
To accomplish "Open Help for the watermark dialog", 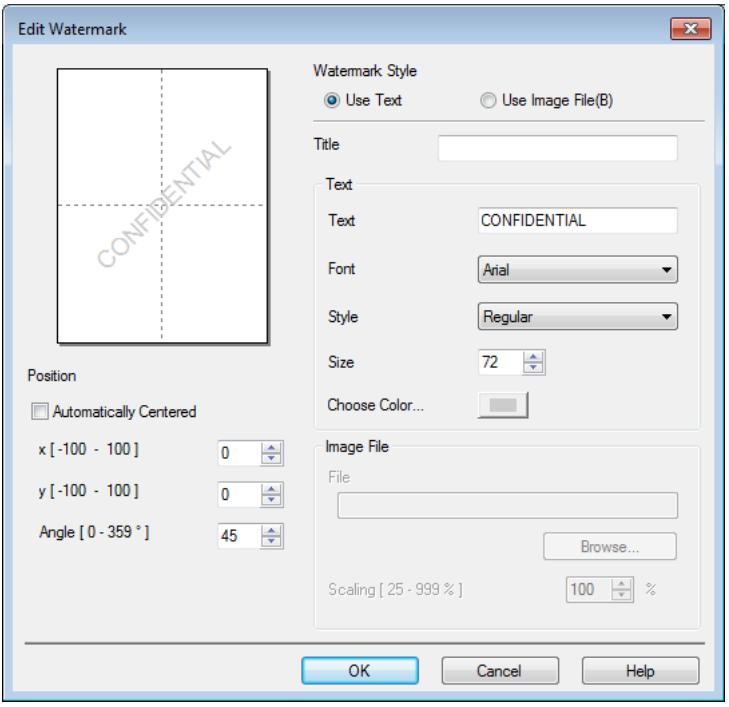I will click(x=640, y=670).
